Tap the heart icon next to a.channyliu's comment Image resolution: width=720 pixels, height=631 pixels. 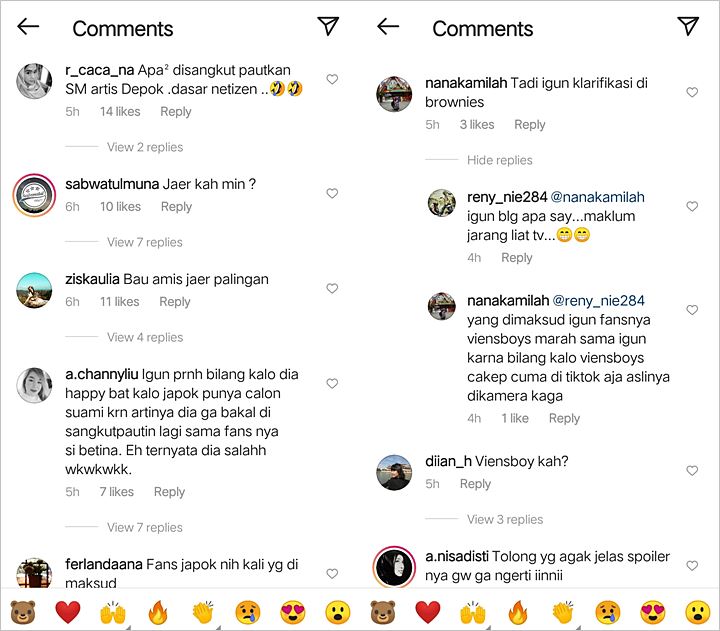pyautogui.click(x=332, y=384)
